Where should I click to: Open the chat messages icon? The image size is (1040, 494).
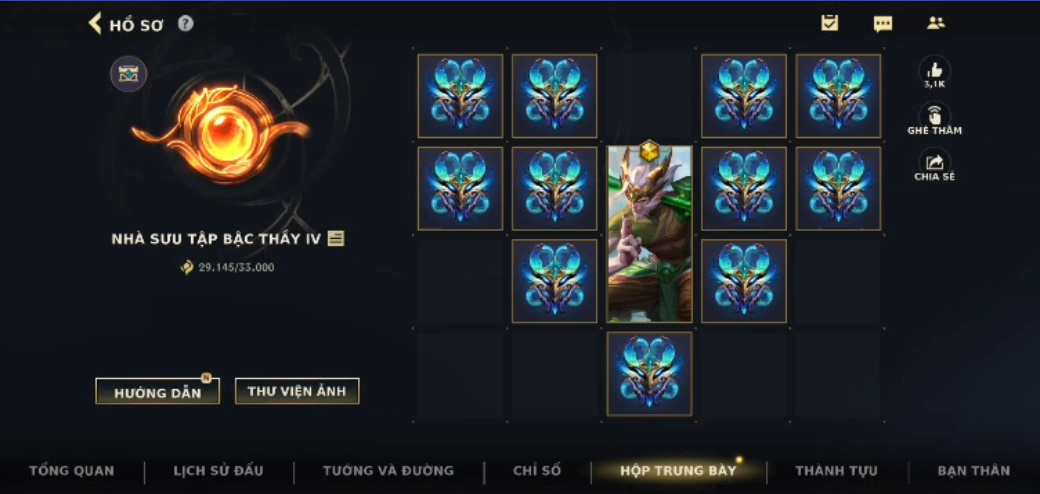(x=882, y=25)
